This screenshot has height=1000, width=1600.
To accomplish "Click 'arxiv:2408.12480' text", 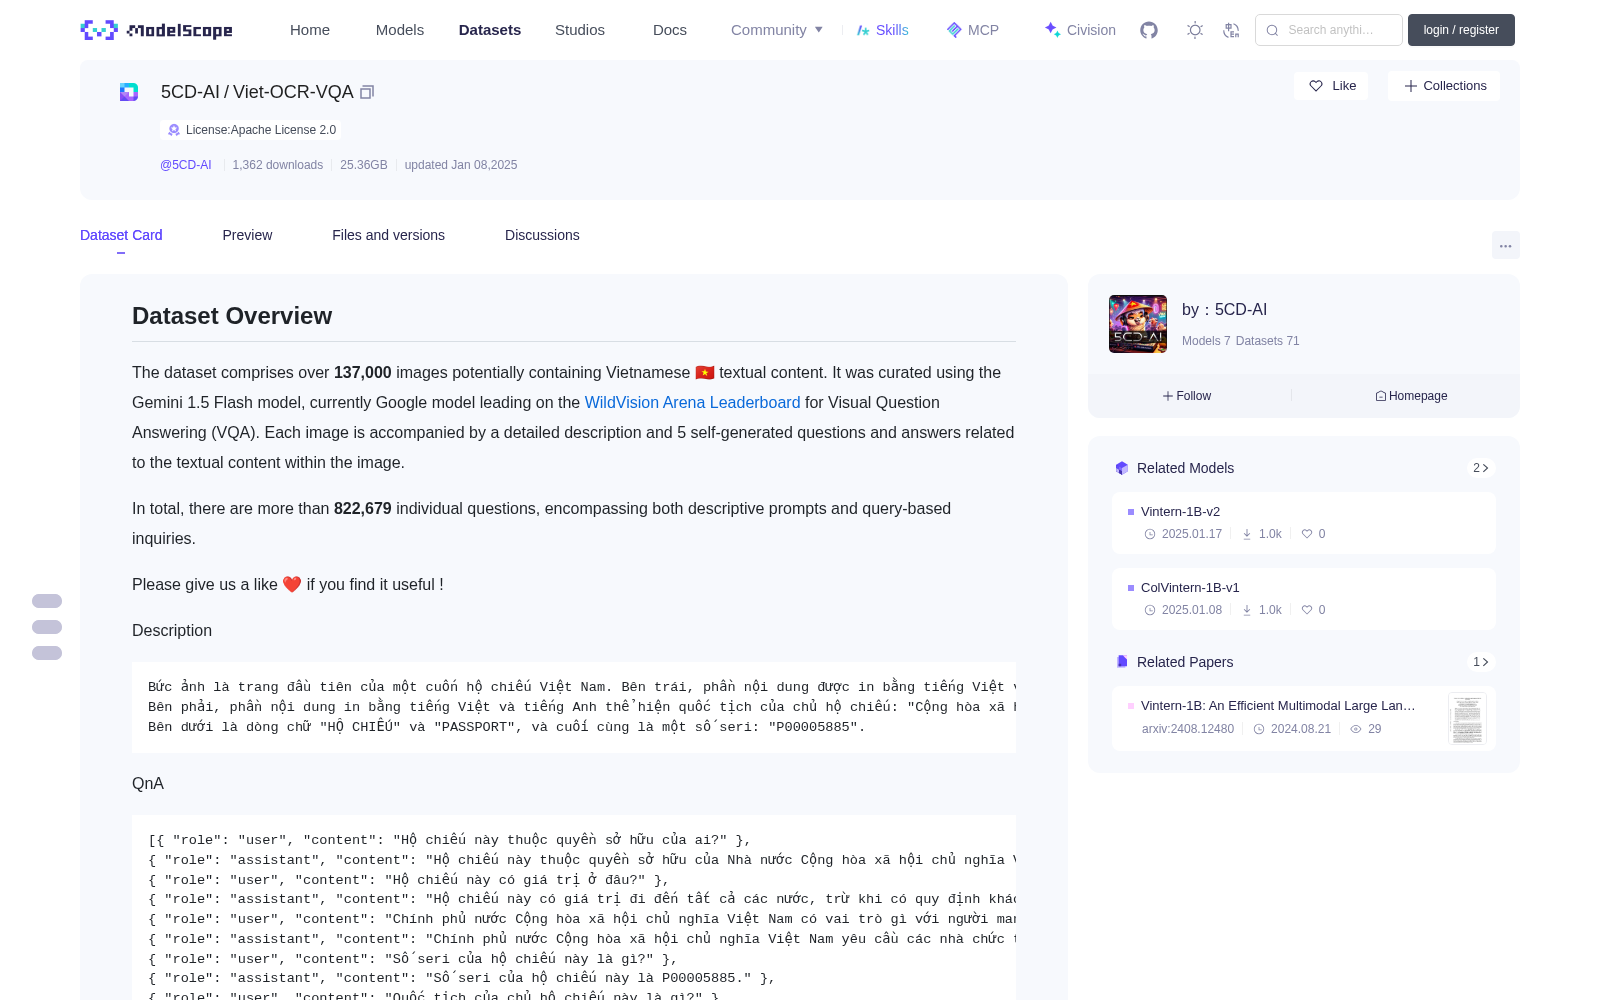I will click(x=1188, y=729).
